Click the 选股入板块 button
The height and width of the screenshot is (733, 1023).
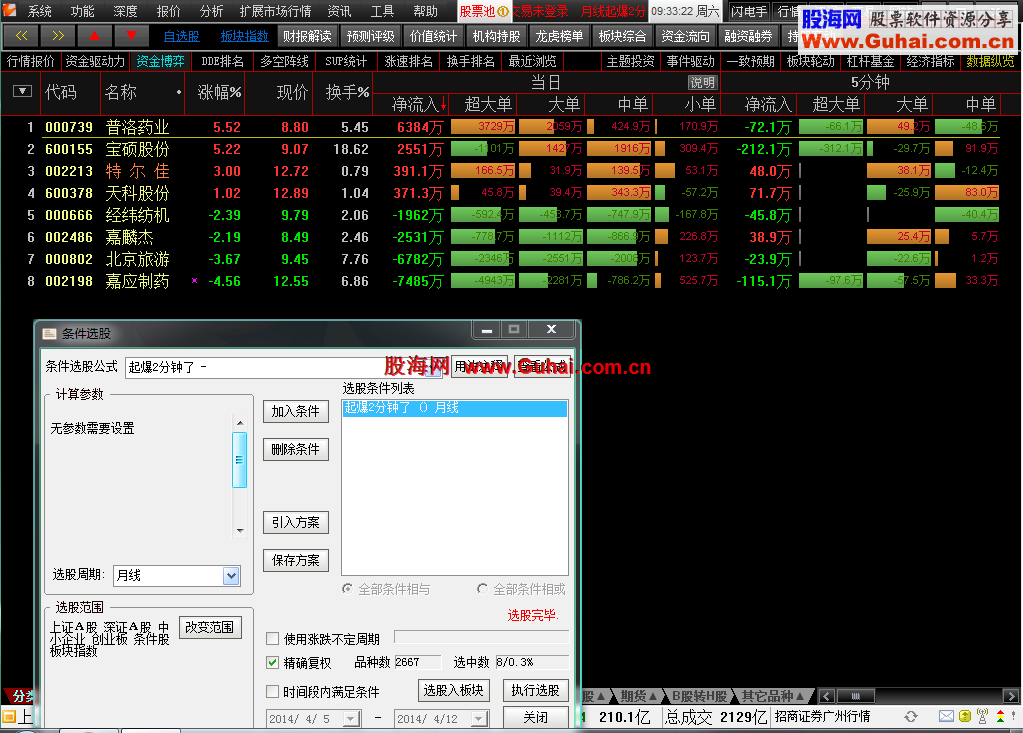453,690
